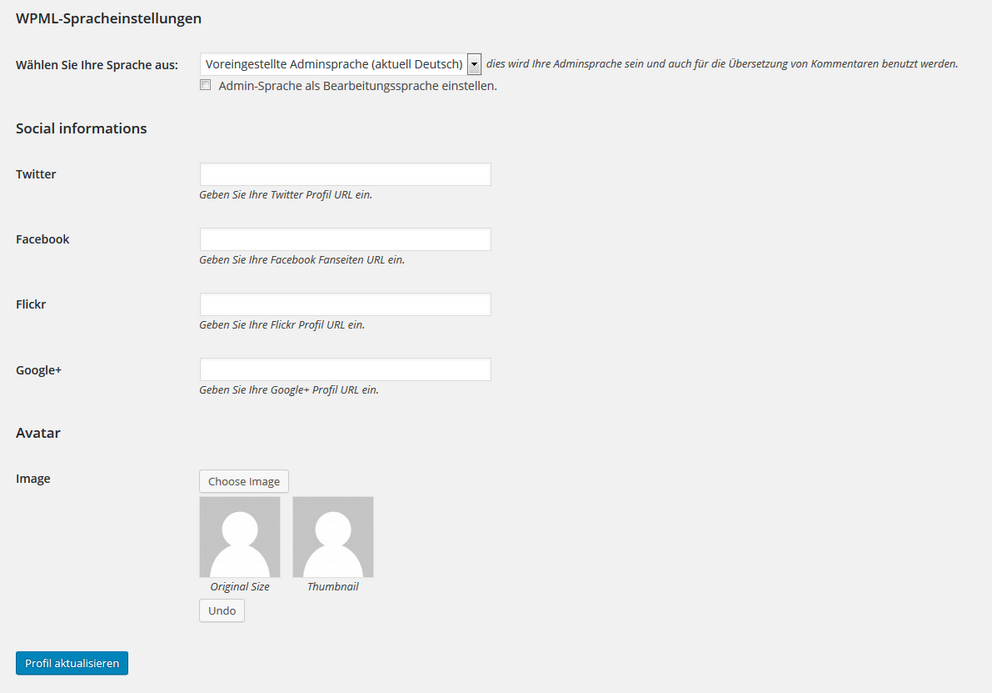
Task: Focus the Google+ URL input field
Action: click(345, 370)
